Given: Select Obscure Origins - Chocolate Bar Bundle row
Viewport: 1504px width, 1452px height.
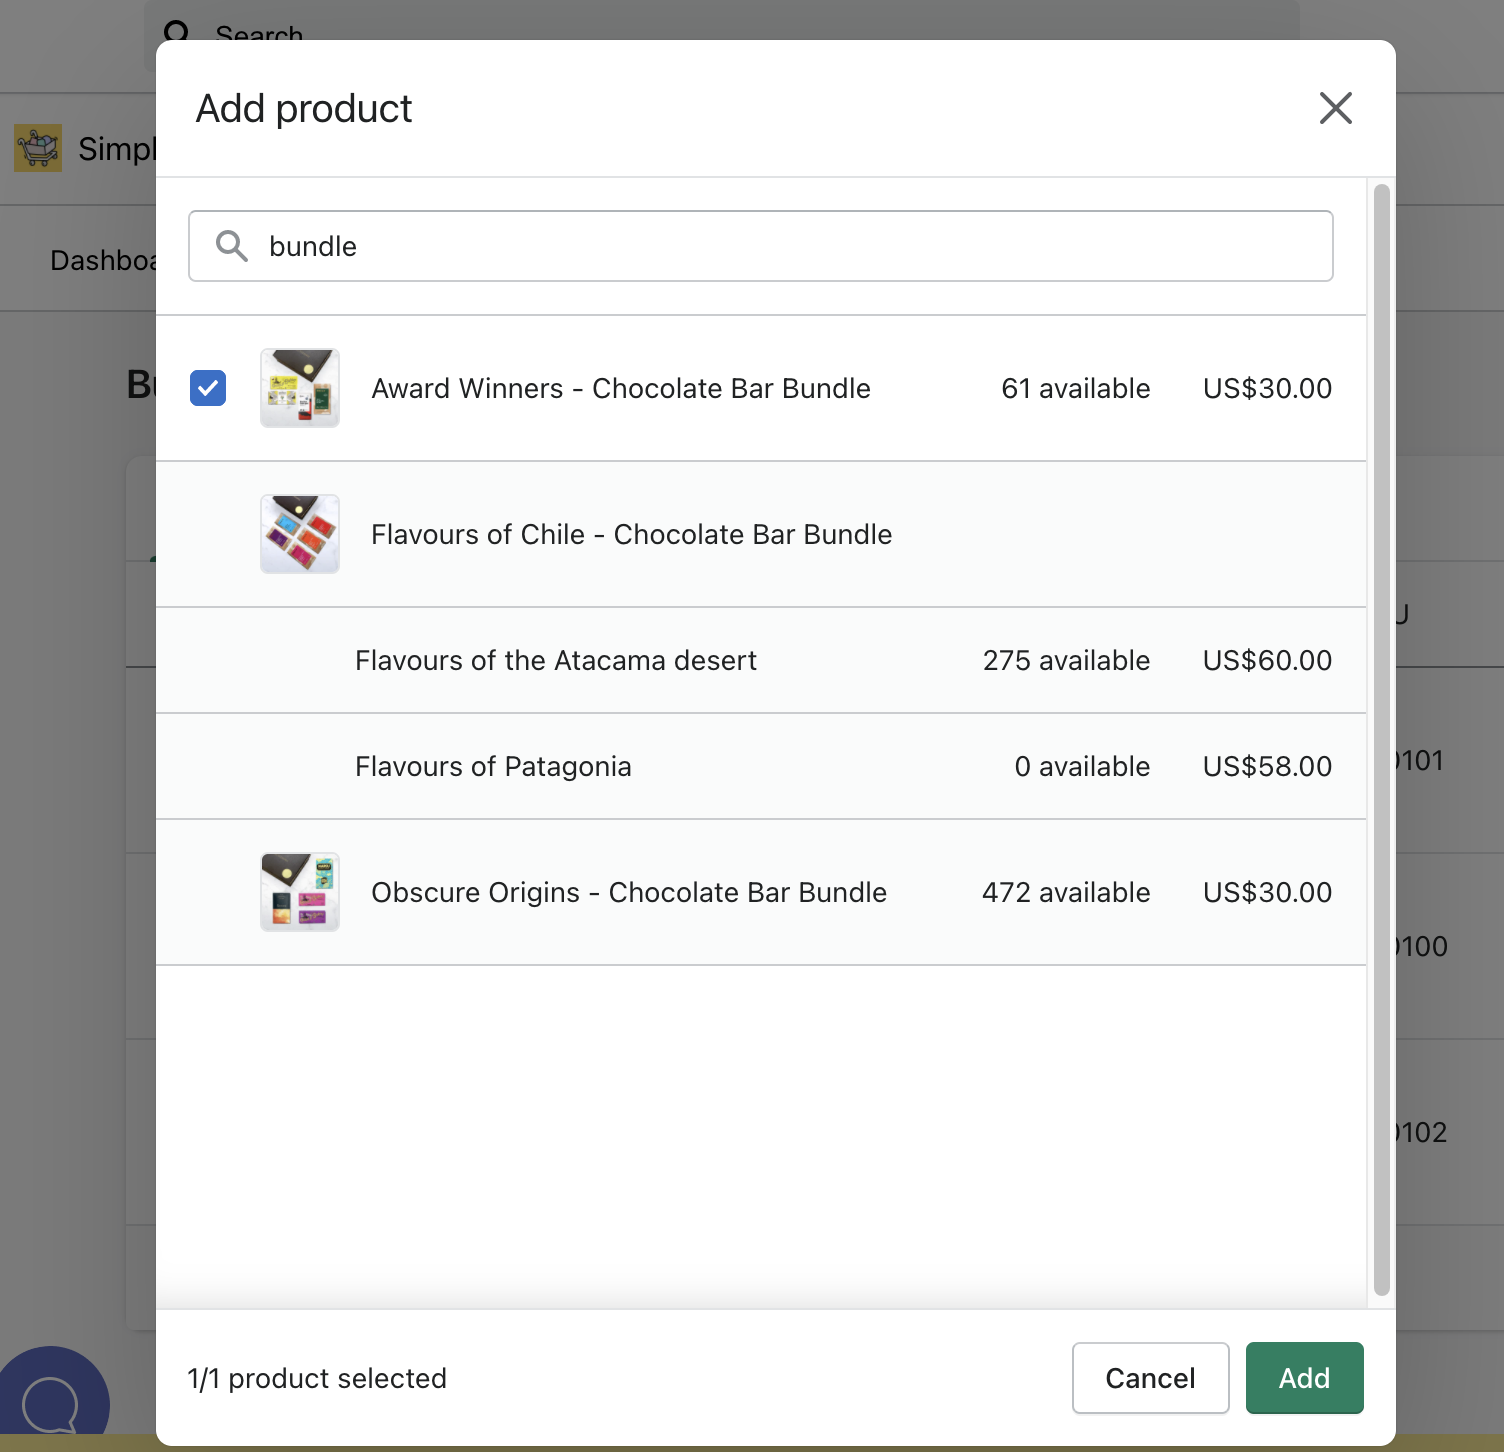Looking at the screenshot, I should (629, 892).
